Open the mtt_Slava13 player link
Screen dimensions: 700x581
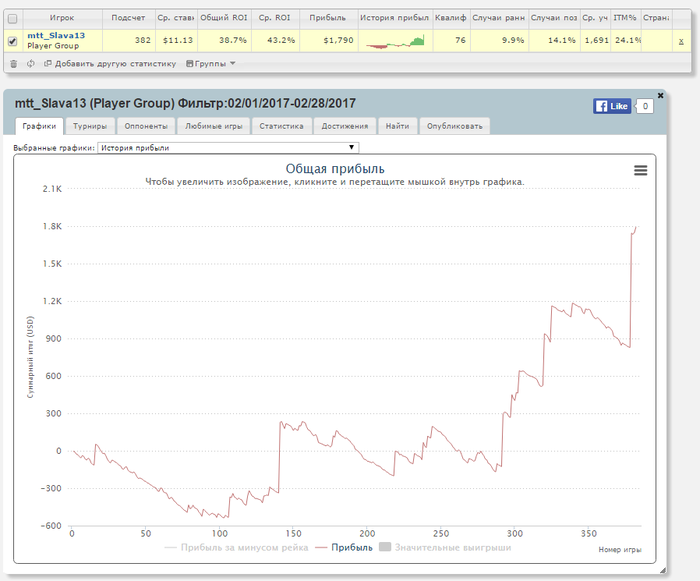tap(56, 35)
